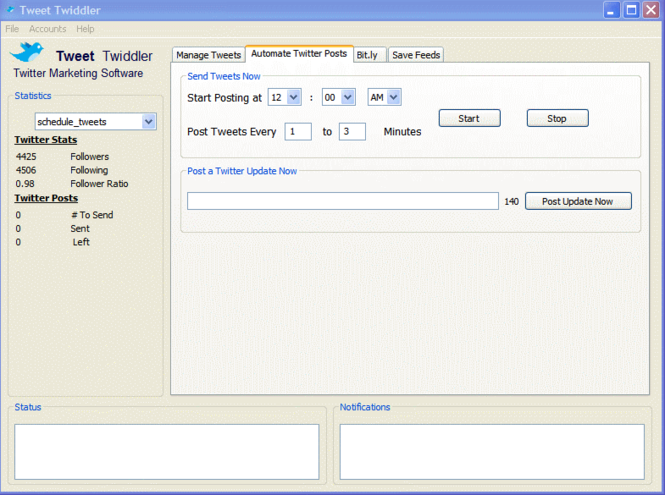Open the AM/PM dropdown
Viewport: 665px width, 495px height.
(394, 98)
